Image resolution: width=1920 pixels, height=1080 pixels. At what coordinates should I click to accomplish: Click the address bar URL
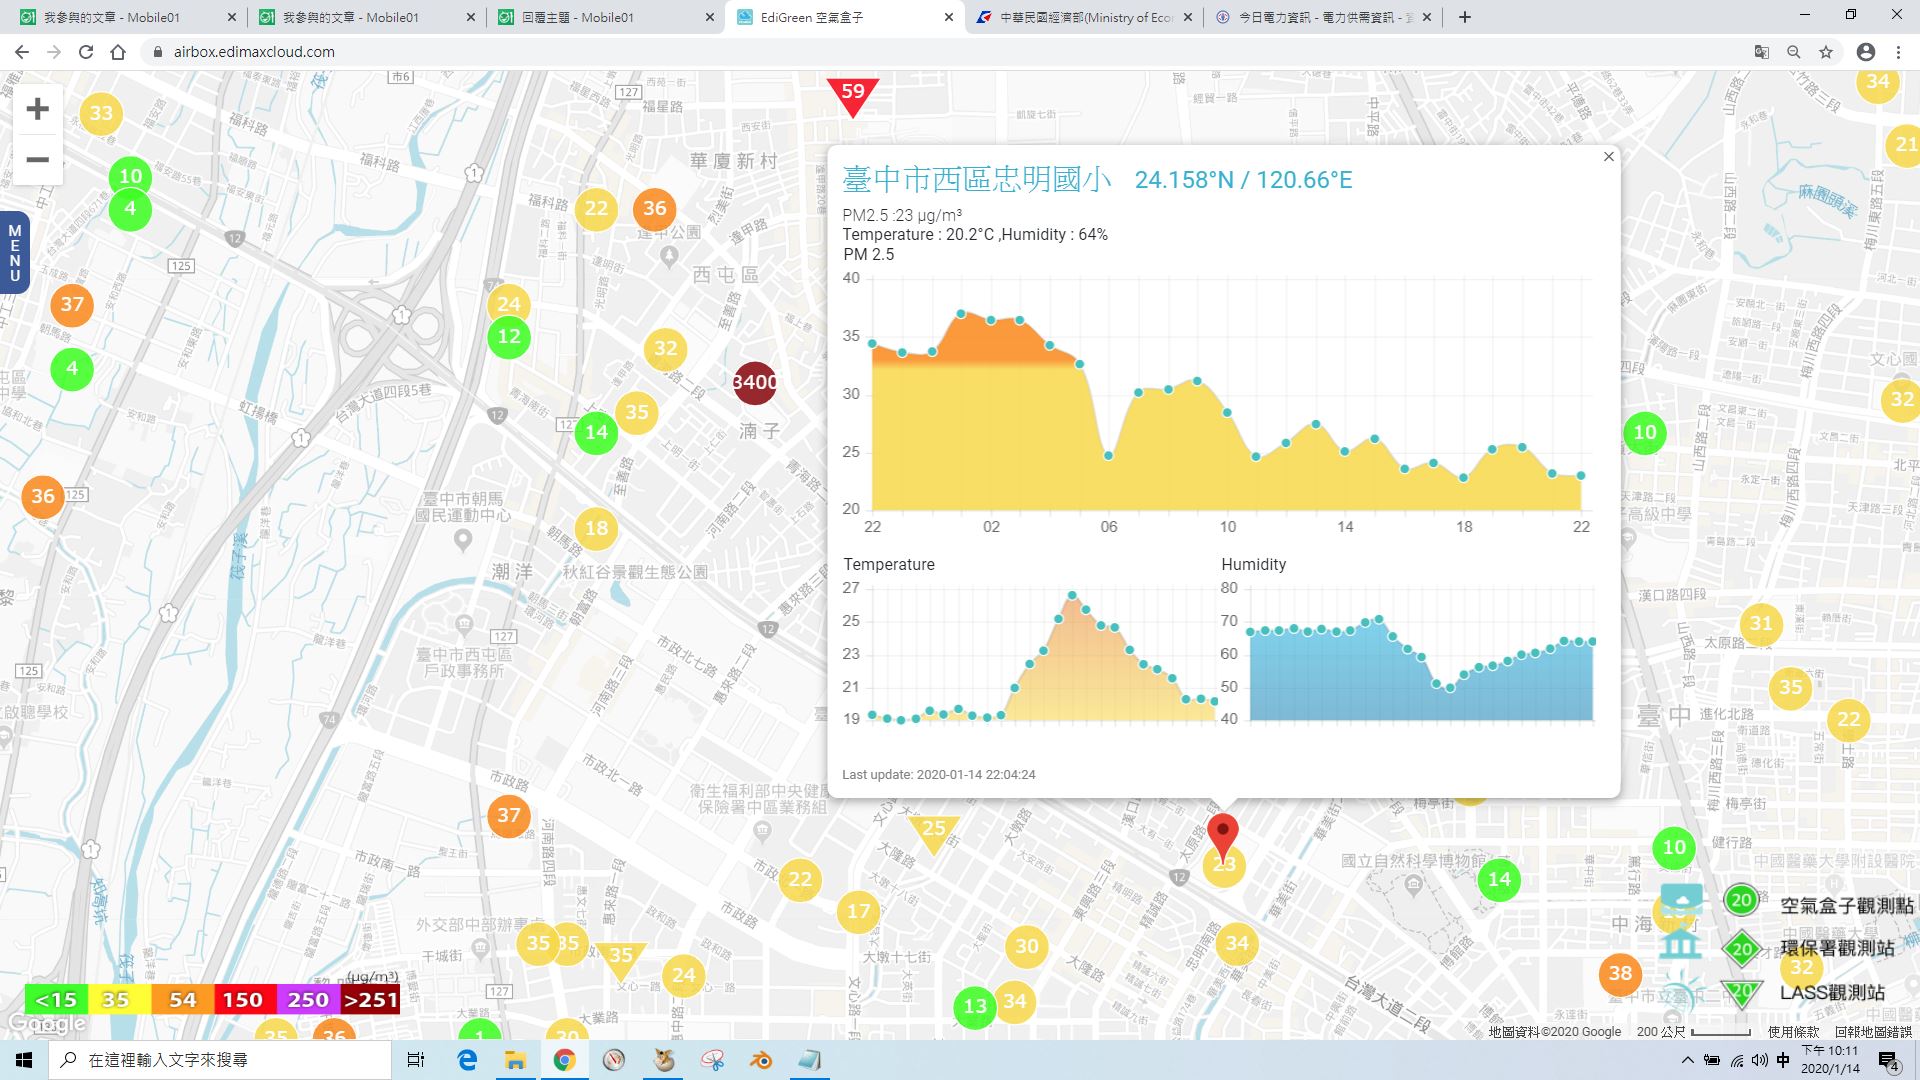coord(254,52)
